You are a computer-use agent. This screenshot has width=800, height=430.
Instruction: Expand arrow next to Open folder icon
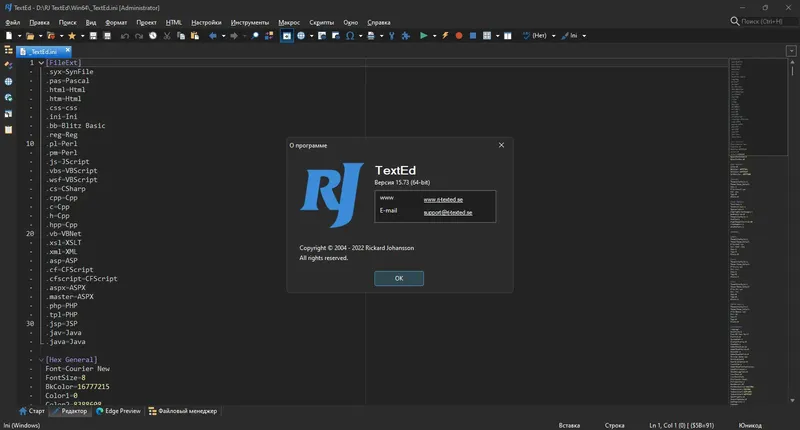(x=40, y=36)
